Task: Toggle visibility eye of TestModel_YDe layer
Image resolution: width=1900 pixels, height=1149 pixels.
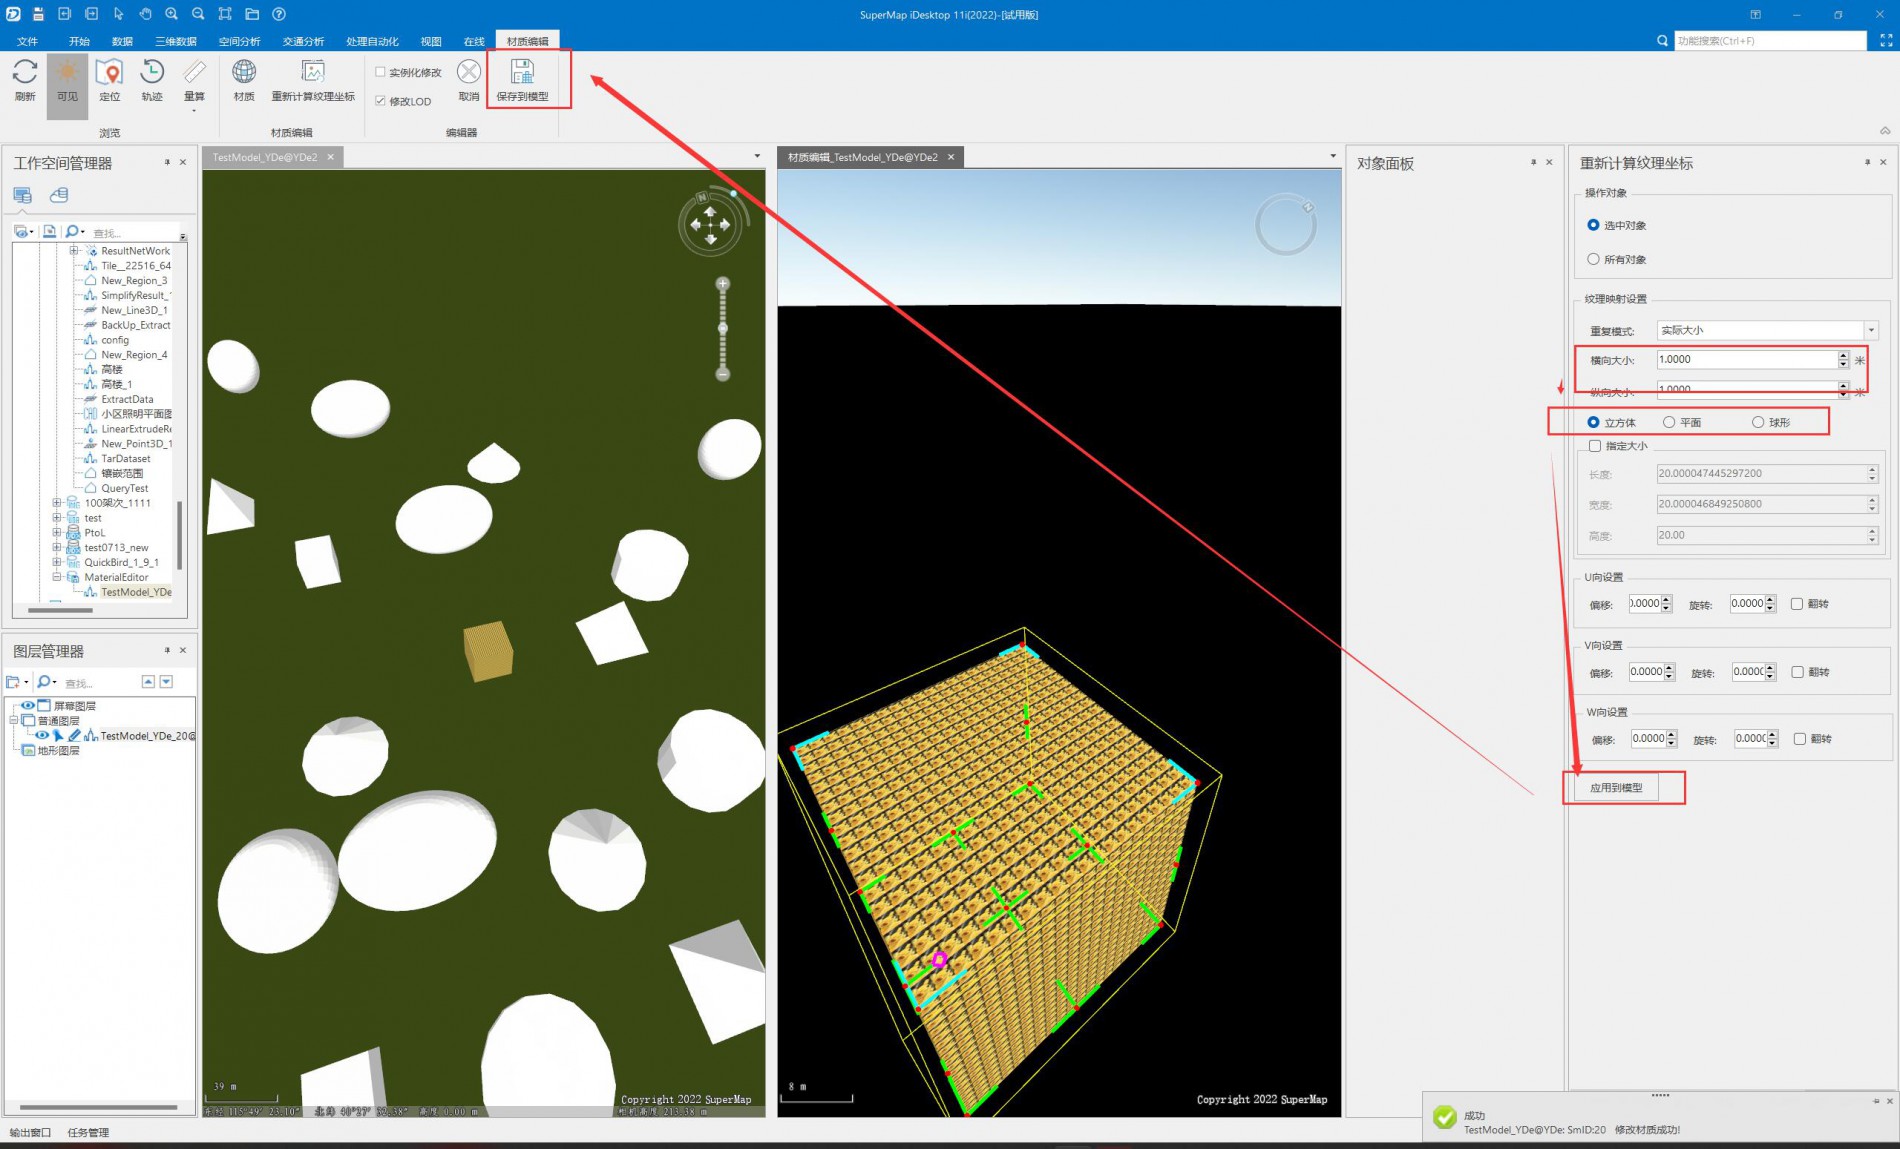Action: coord(42,735)
